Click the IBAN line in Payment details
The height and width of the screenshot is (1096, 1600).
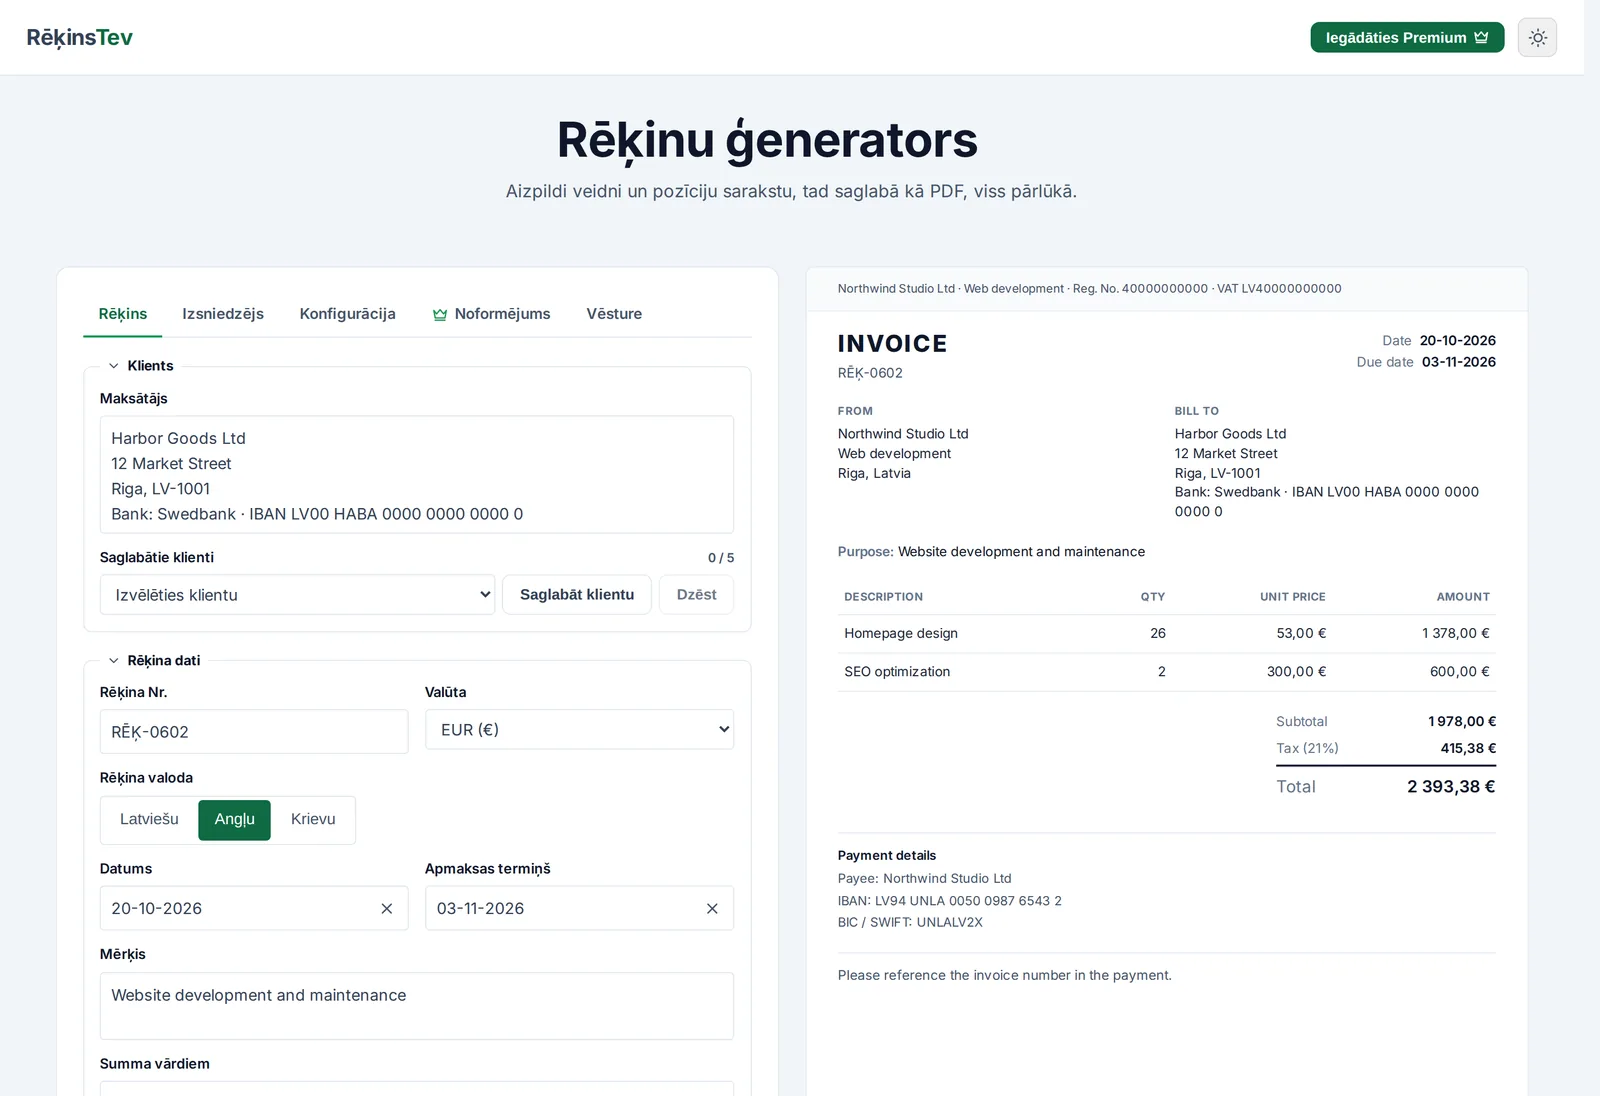click(x=950, y=901)
